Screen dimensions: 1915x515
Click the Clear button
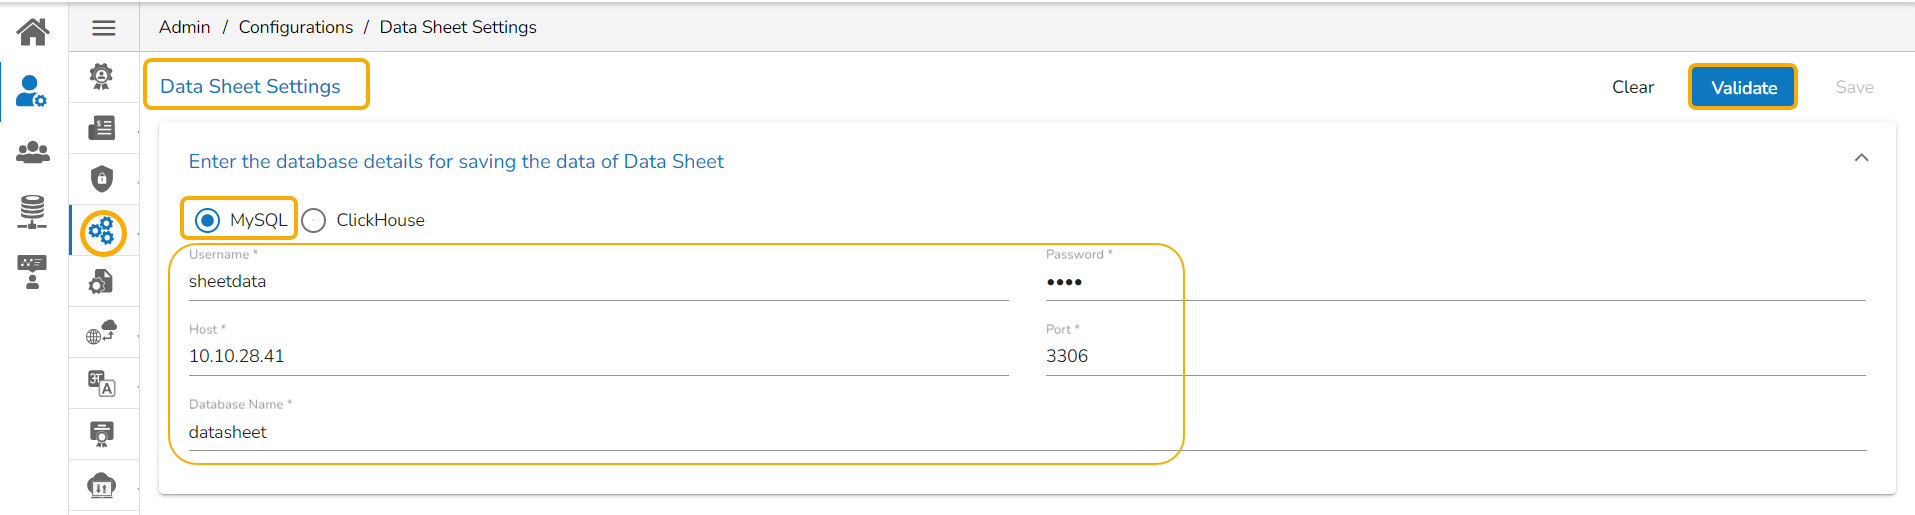pos(1632,87)
